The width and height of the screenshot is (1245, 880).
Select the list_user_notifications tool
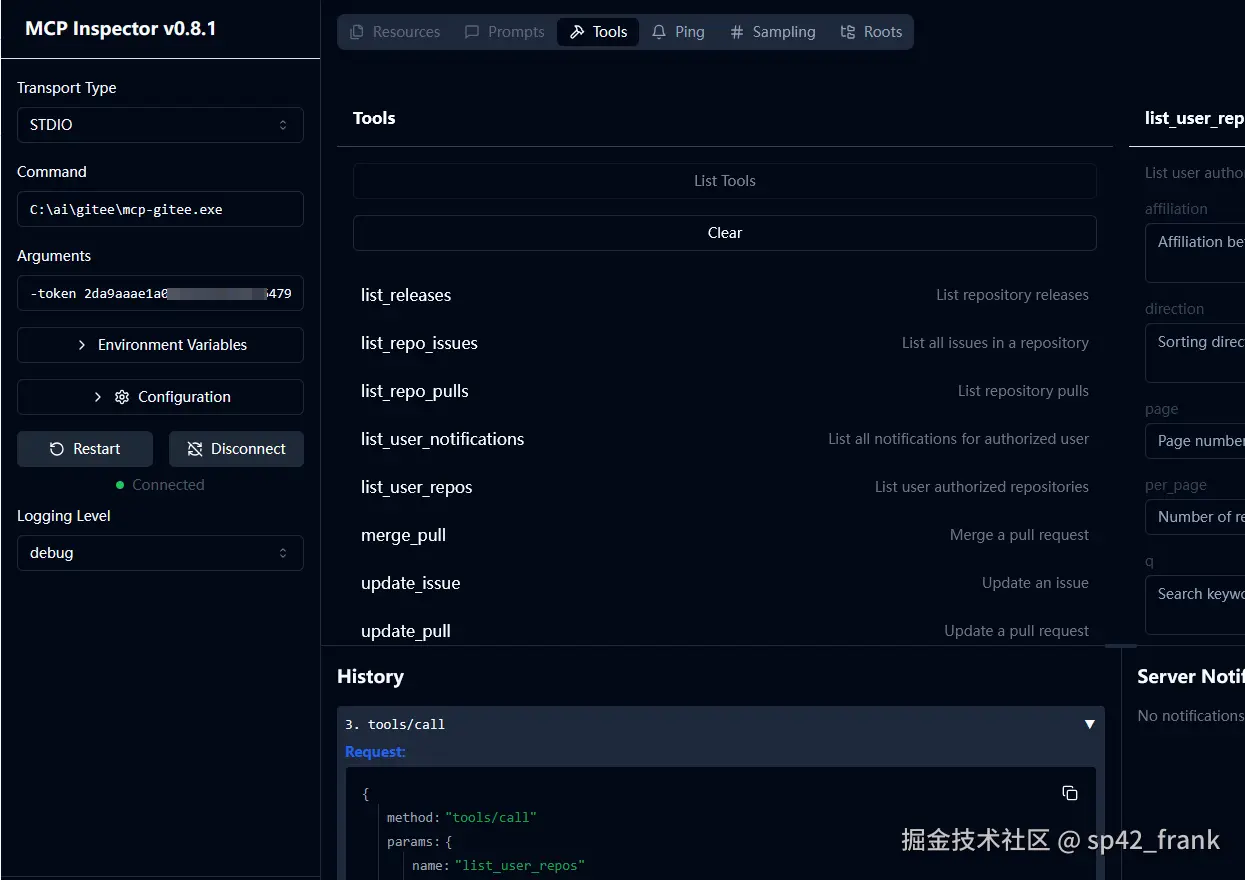tap(725, 439)
